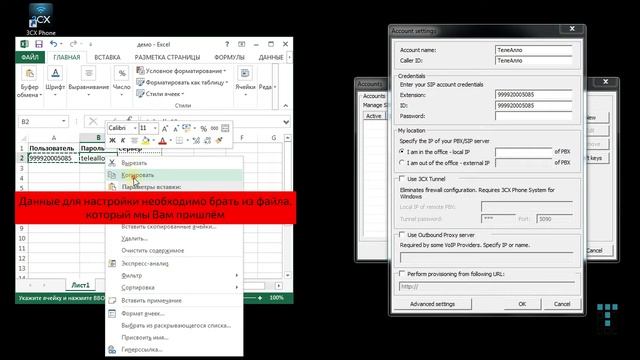Image resolution: width=640 pixels, height=360 pixels.
Task: Open the borders dropdown arrow on the mini toolbar
Action: pyautogui.click(x=187, y=141)
